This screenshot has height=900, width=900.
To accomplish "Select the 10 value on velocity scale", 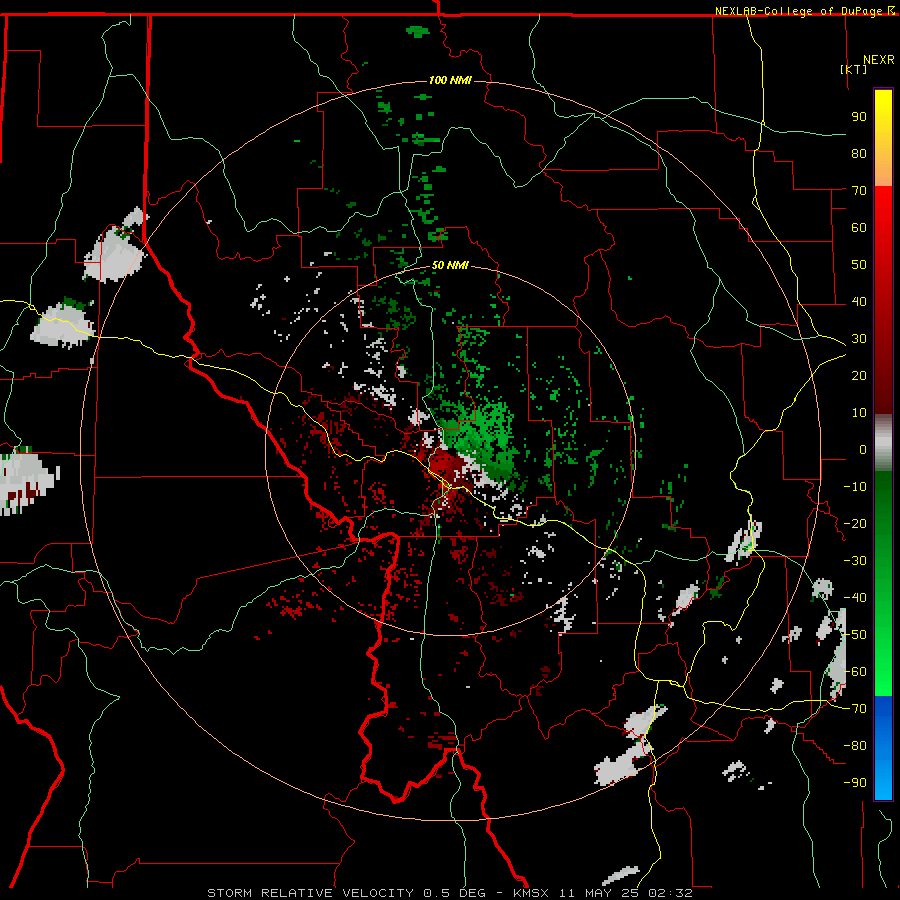I will pos(859,413).
